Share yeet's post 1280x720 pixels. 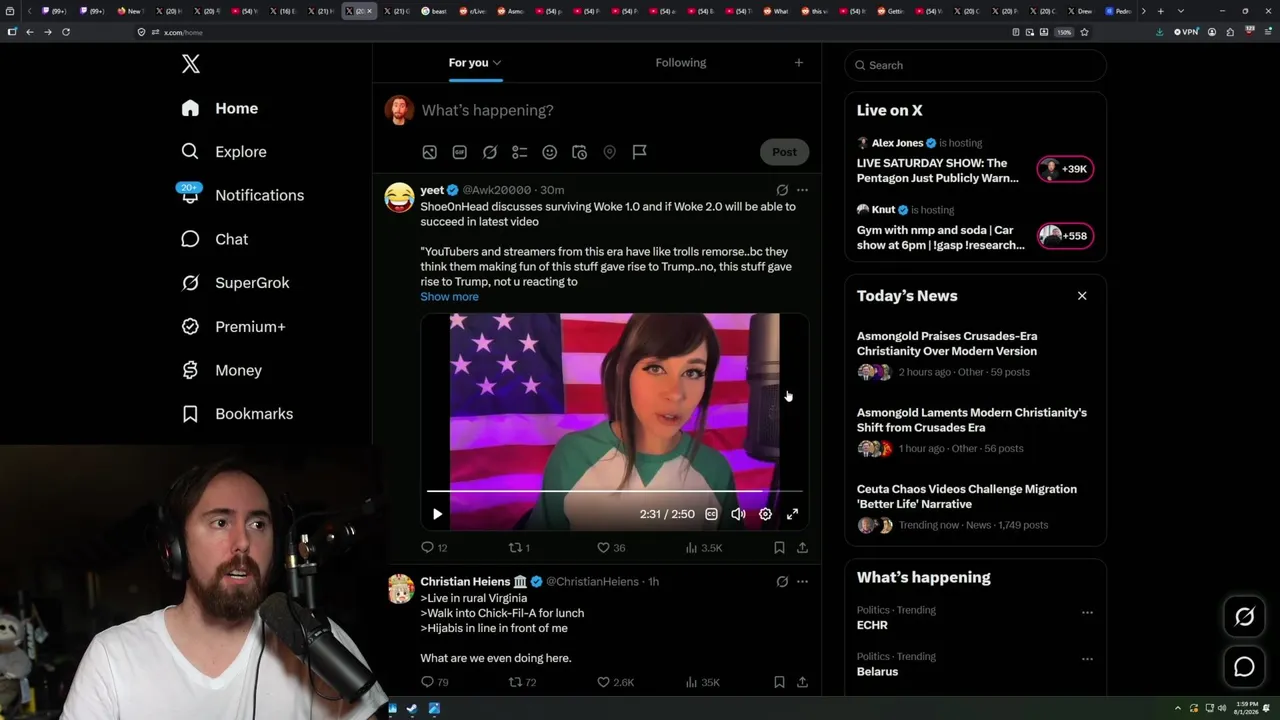click(x=802, y=548)
